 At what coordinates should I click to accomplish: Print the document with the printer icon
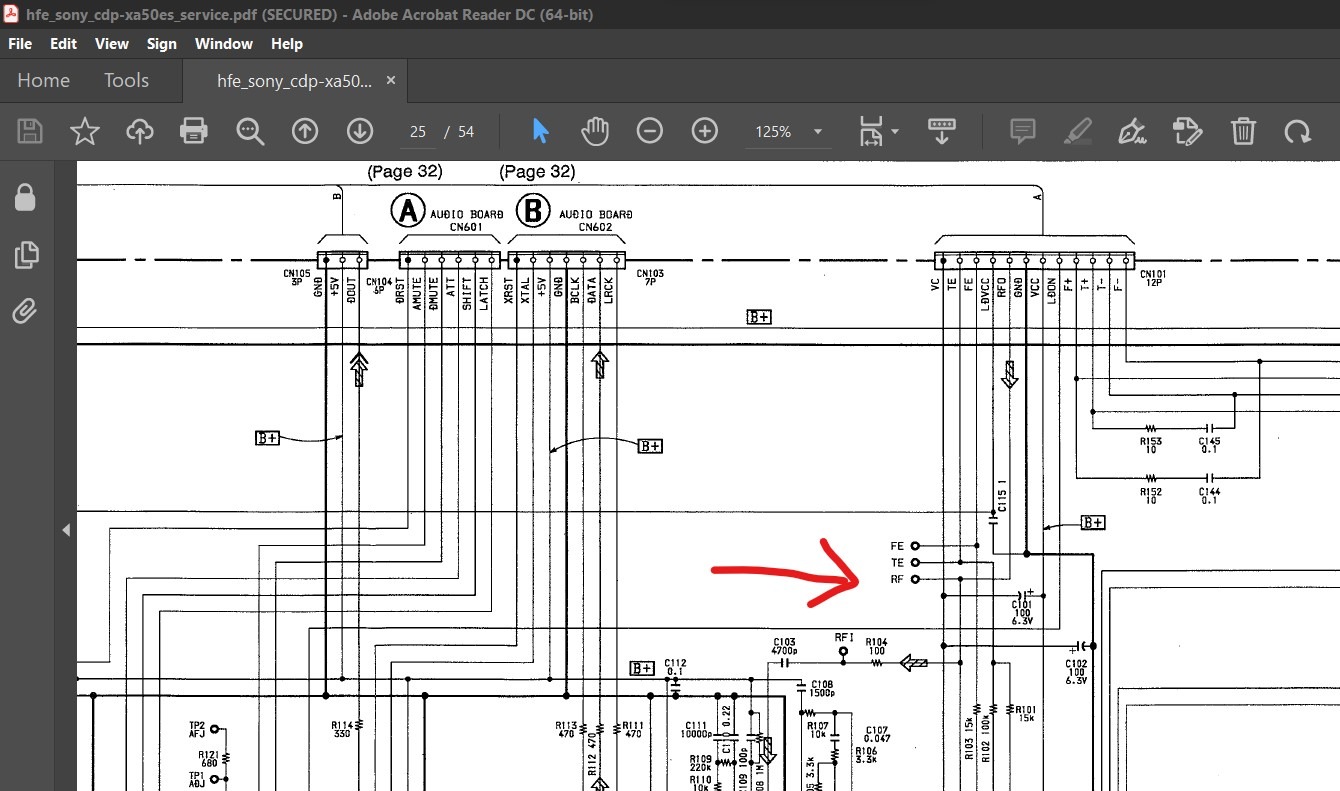tap(194, 131)
